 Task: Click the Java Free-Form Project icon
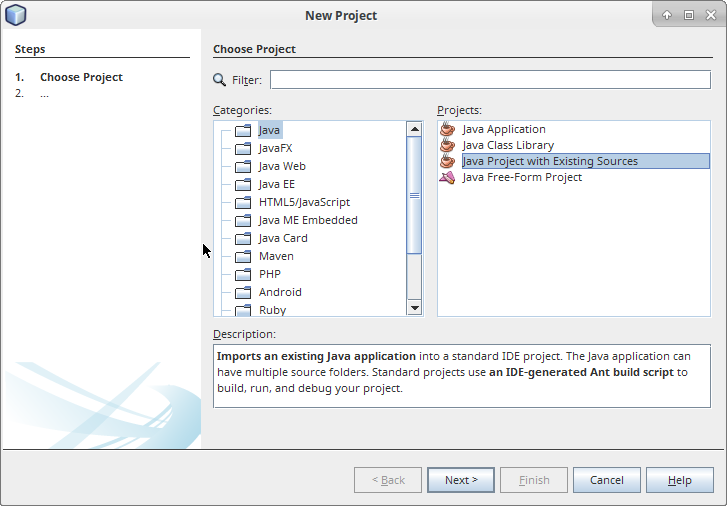[x=448, y=177]
